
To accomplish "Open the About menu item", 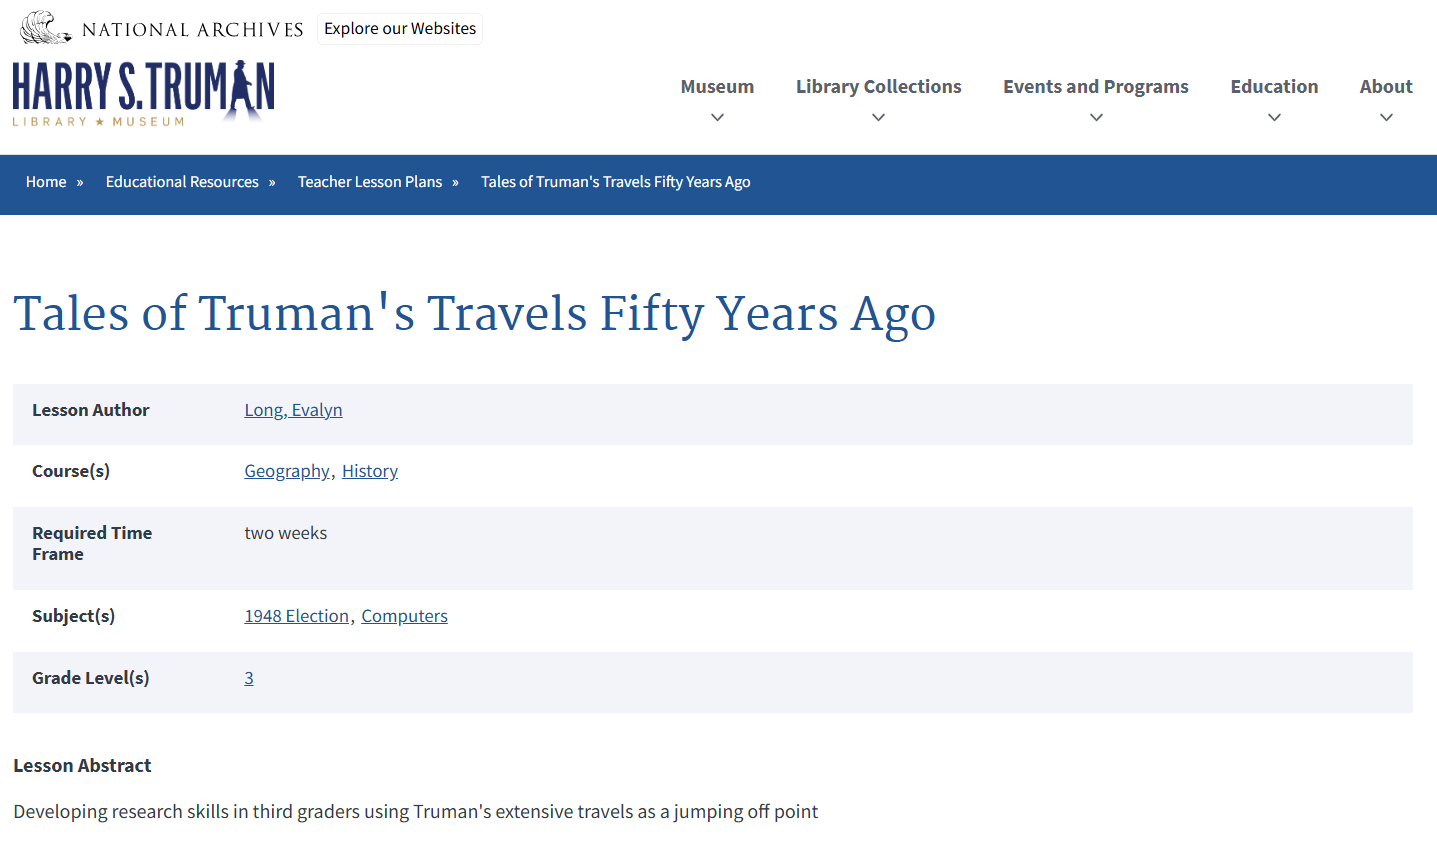I will click(x=1385, y=86).
